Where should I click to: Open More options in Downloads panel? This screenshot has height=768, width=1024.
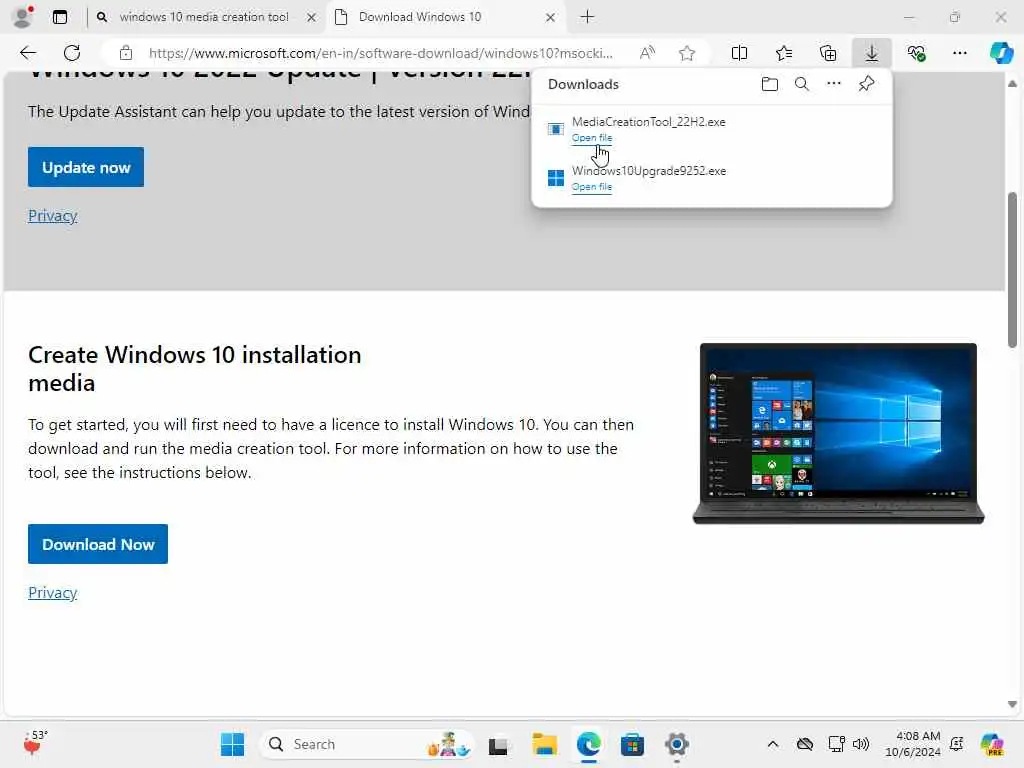tap(834, 84)
